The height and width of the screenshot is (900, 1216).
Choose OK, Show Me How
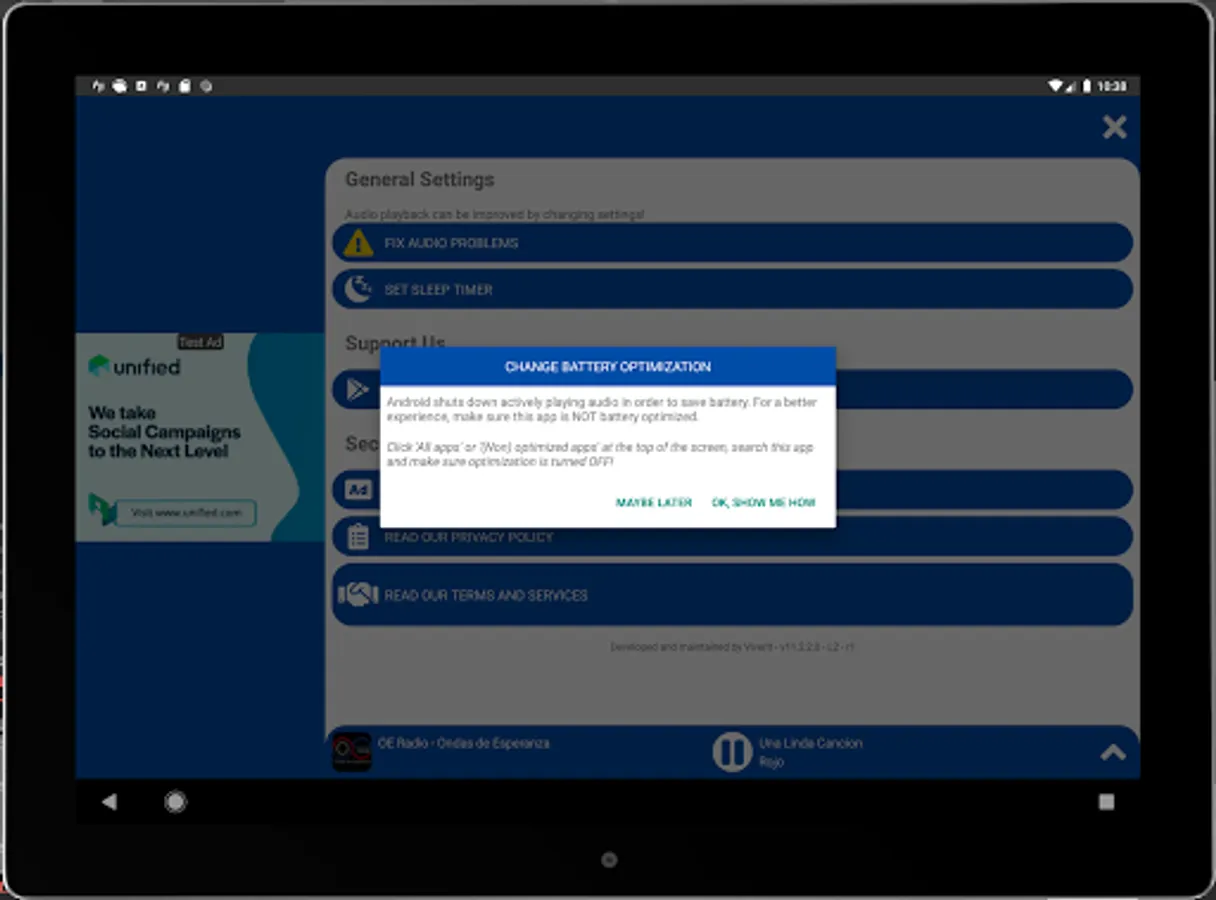click(x=763, y=502)
